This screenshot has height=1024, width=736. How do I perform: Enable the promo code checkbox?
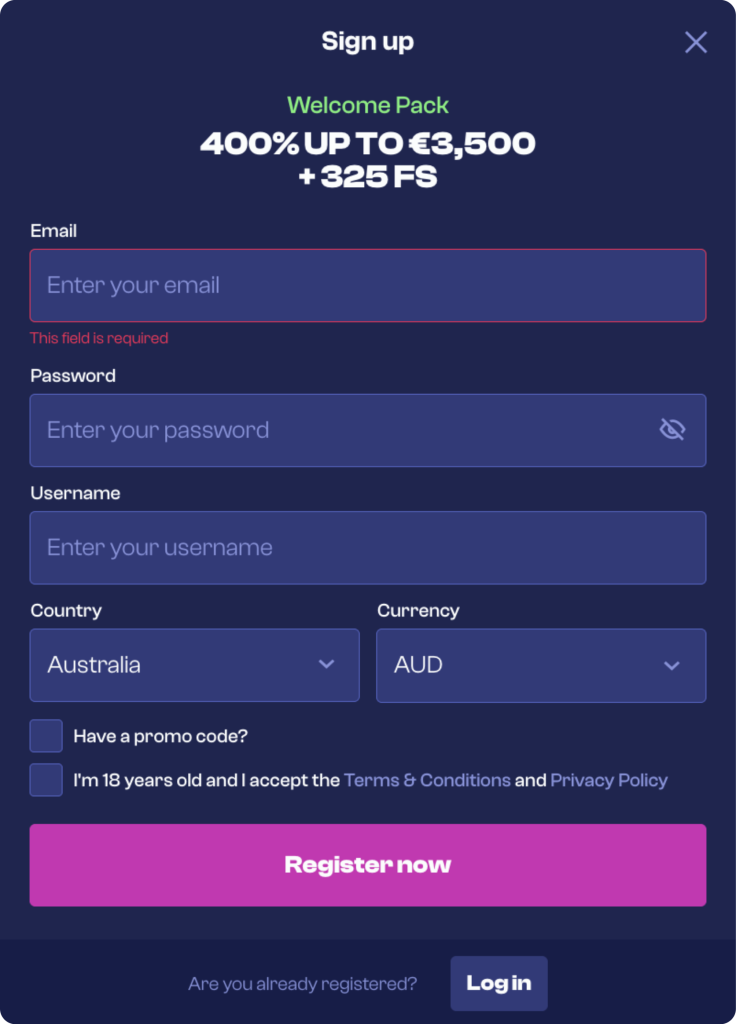pos(46,736)
